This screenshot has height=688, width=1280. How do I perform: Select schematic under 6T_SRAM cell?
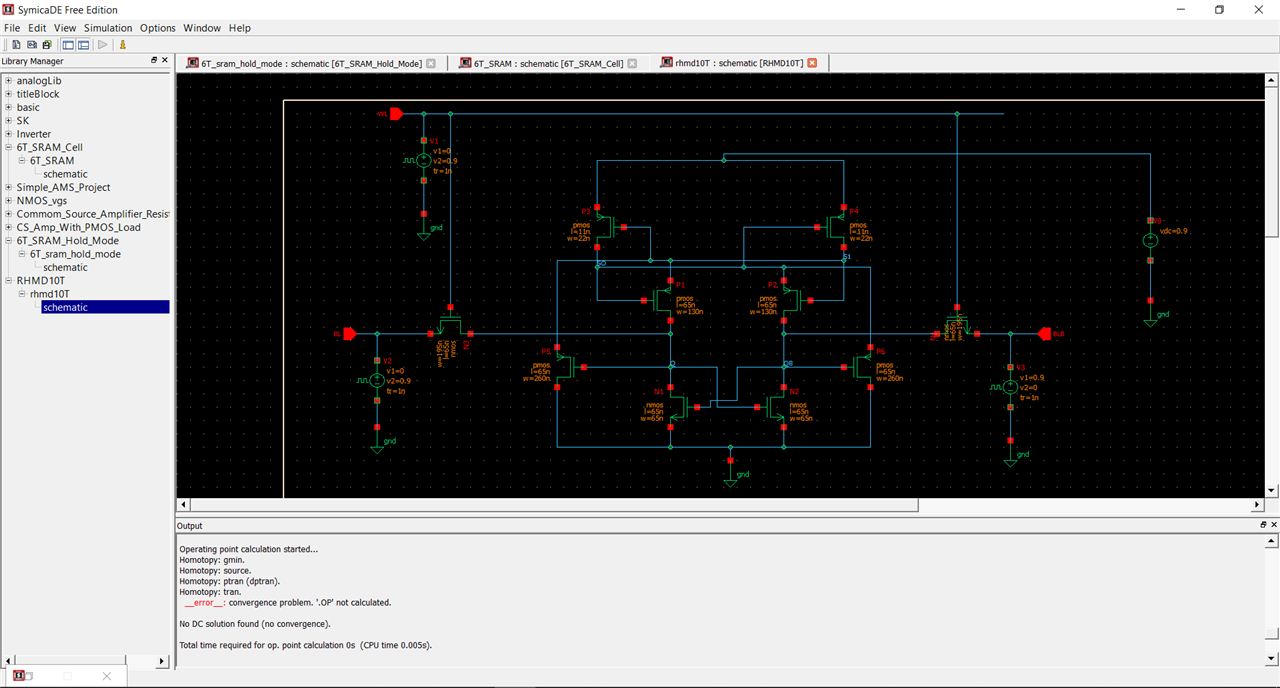(x=65, y=174)
